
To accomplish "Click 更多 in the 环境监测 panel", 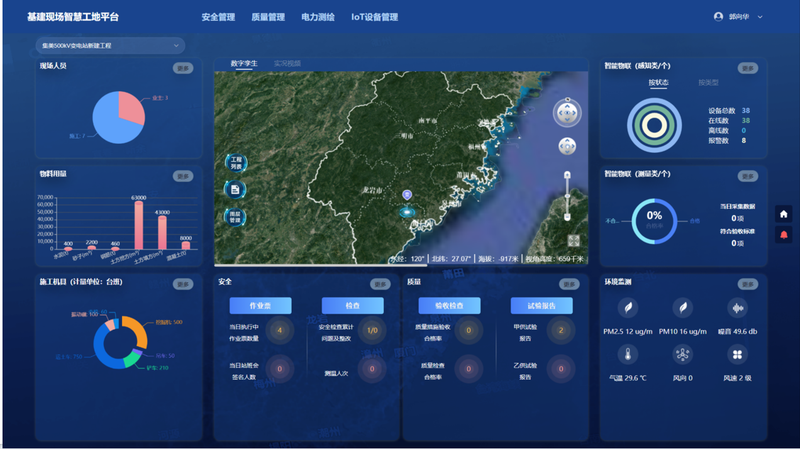I will (747, 284).
